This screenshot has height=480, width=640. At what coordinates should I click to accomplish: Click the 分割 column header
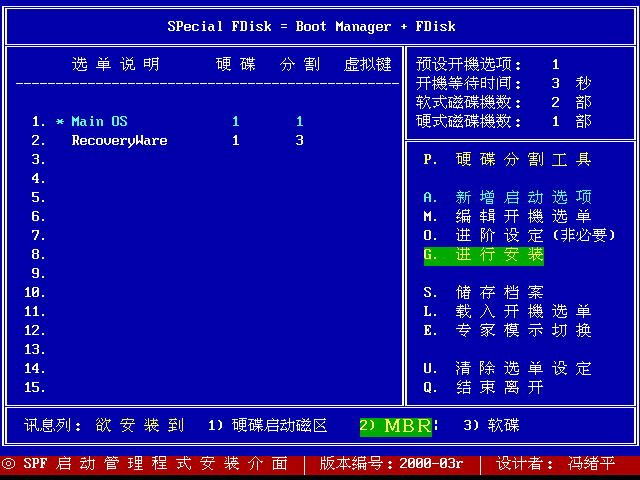(x=300, y=64)
